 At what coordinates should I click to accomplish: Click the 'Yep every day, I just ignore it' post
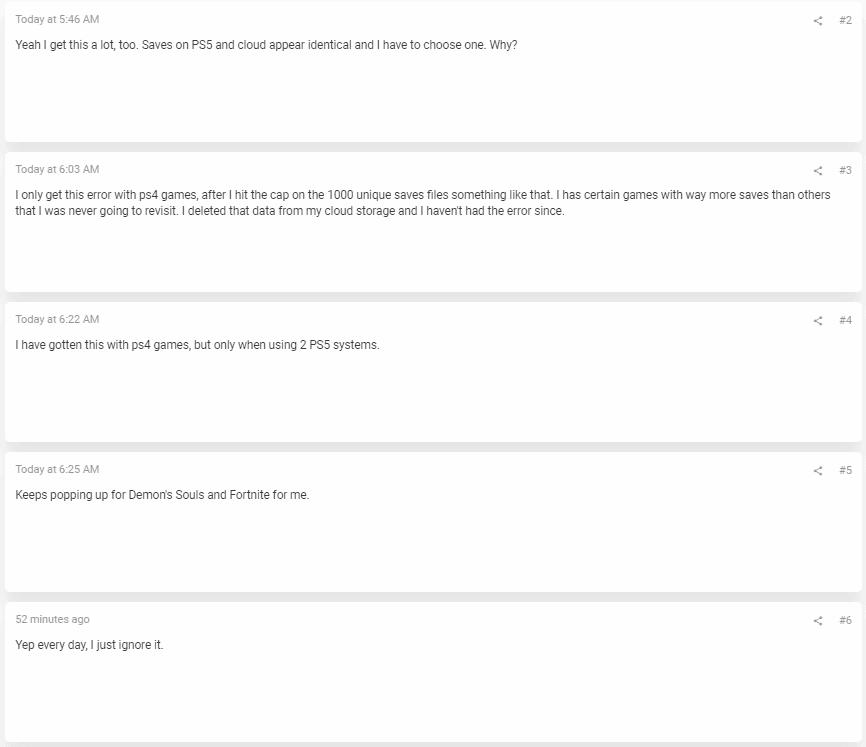pos(89,645)
